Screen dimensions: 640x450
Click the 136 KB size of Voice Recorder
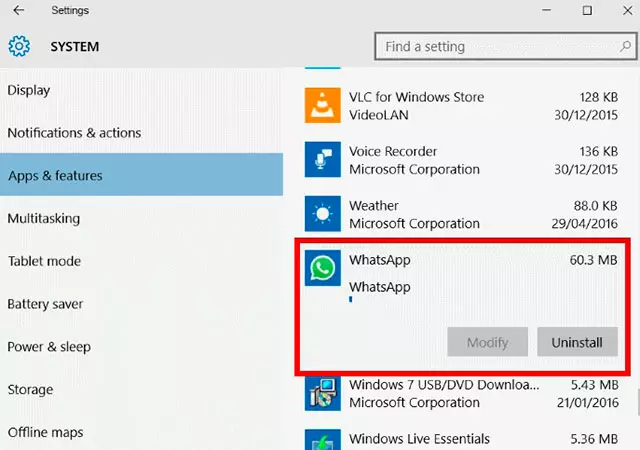(x=598, y=151)
